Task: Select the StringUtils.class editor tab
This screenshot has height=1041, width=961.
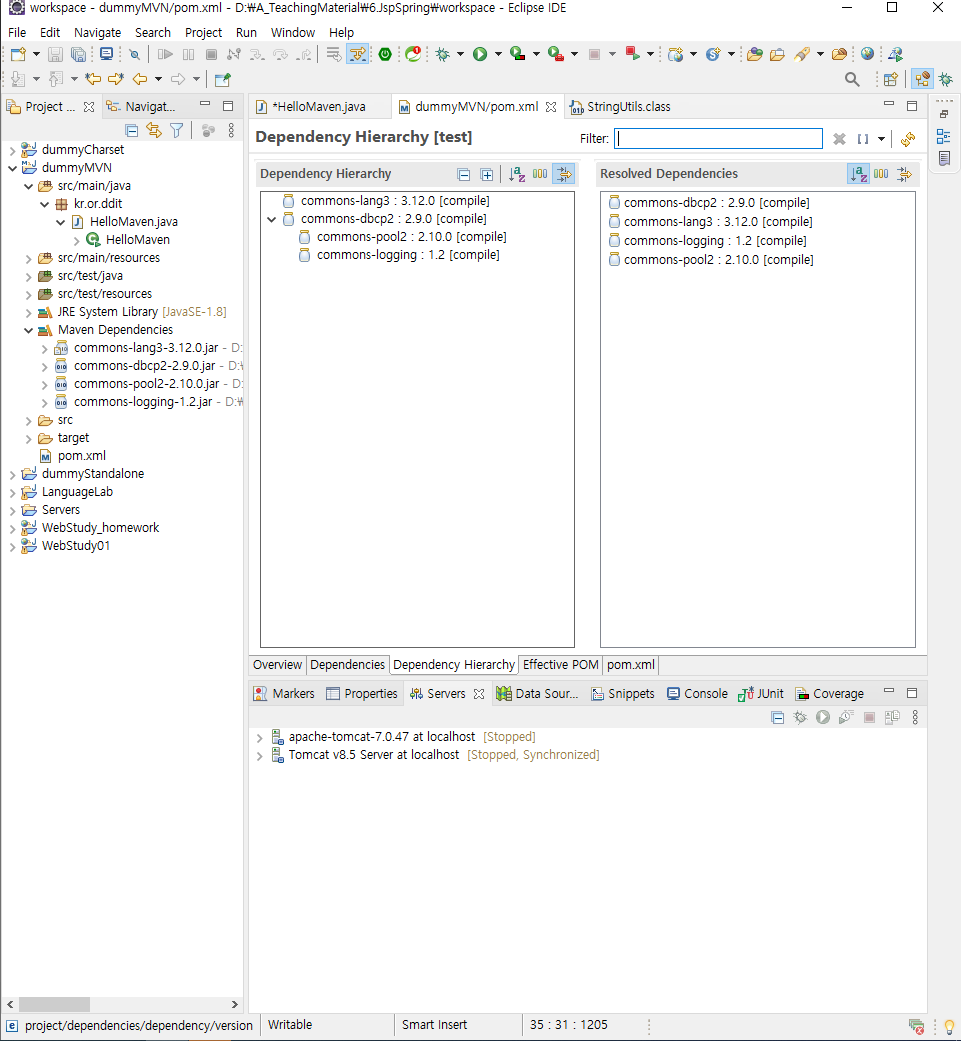Action: click(621, 107)
